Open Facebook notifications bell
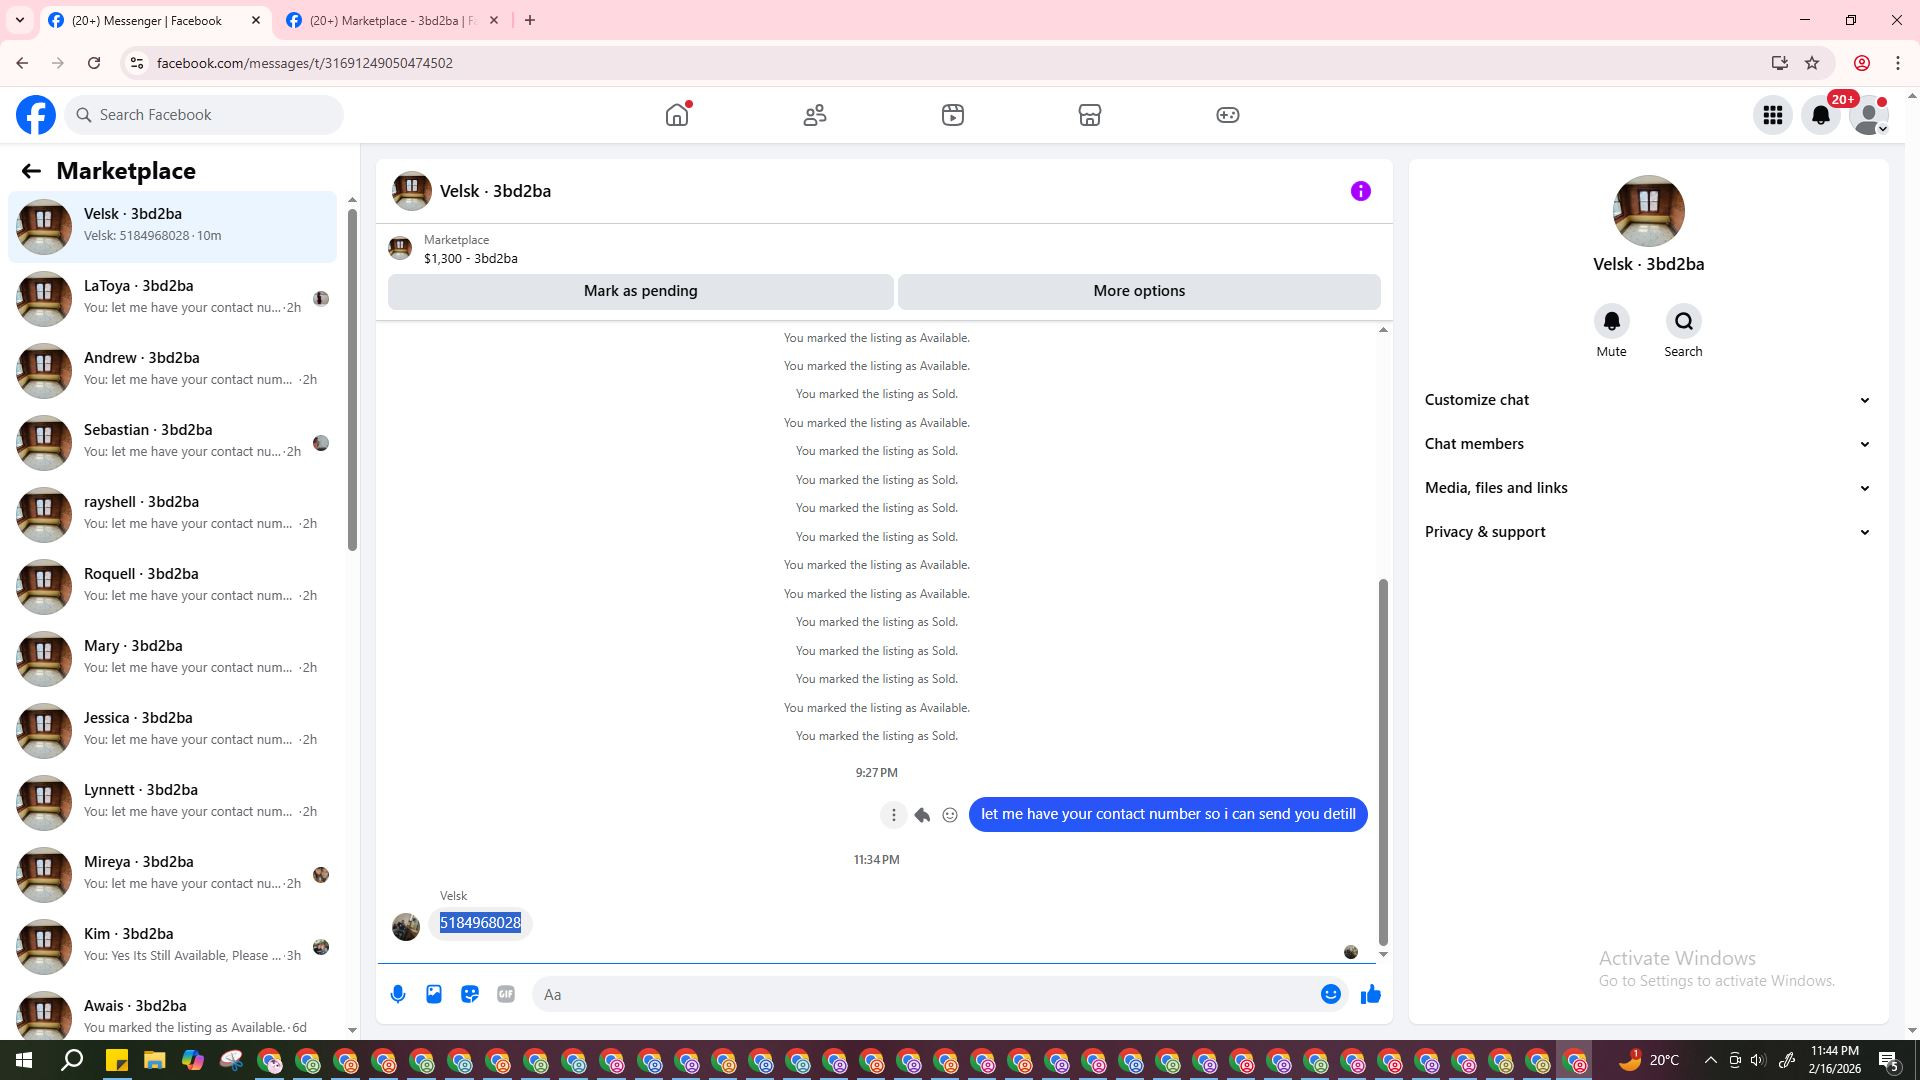The height and width of the screenshot is (1080, 1920). tap(1821, 115)
